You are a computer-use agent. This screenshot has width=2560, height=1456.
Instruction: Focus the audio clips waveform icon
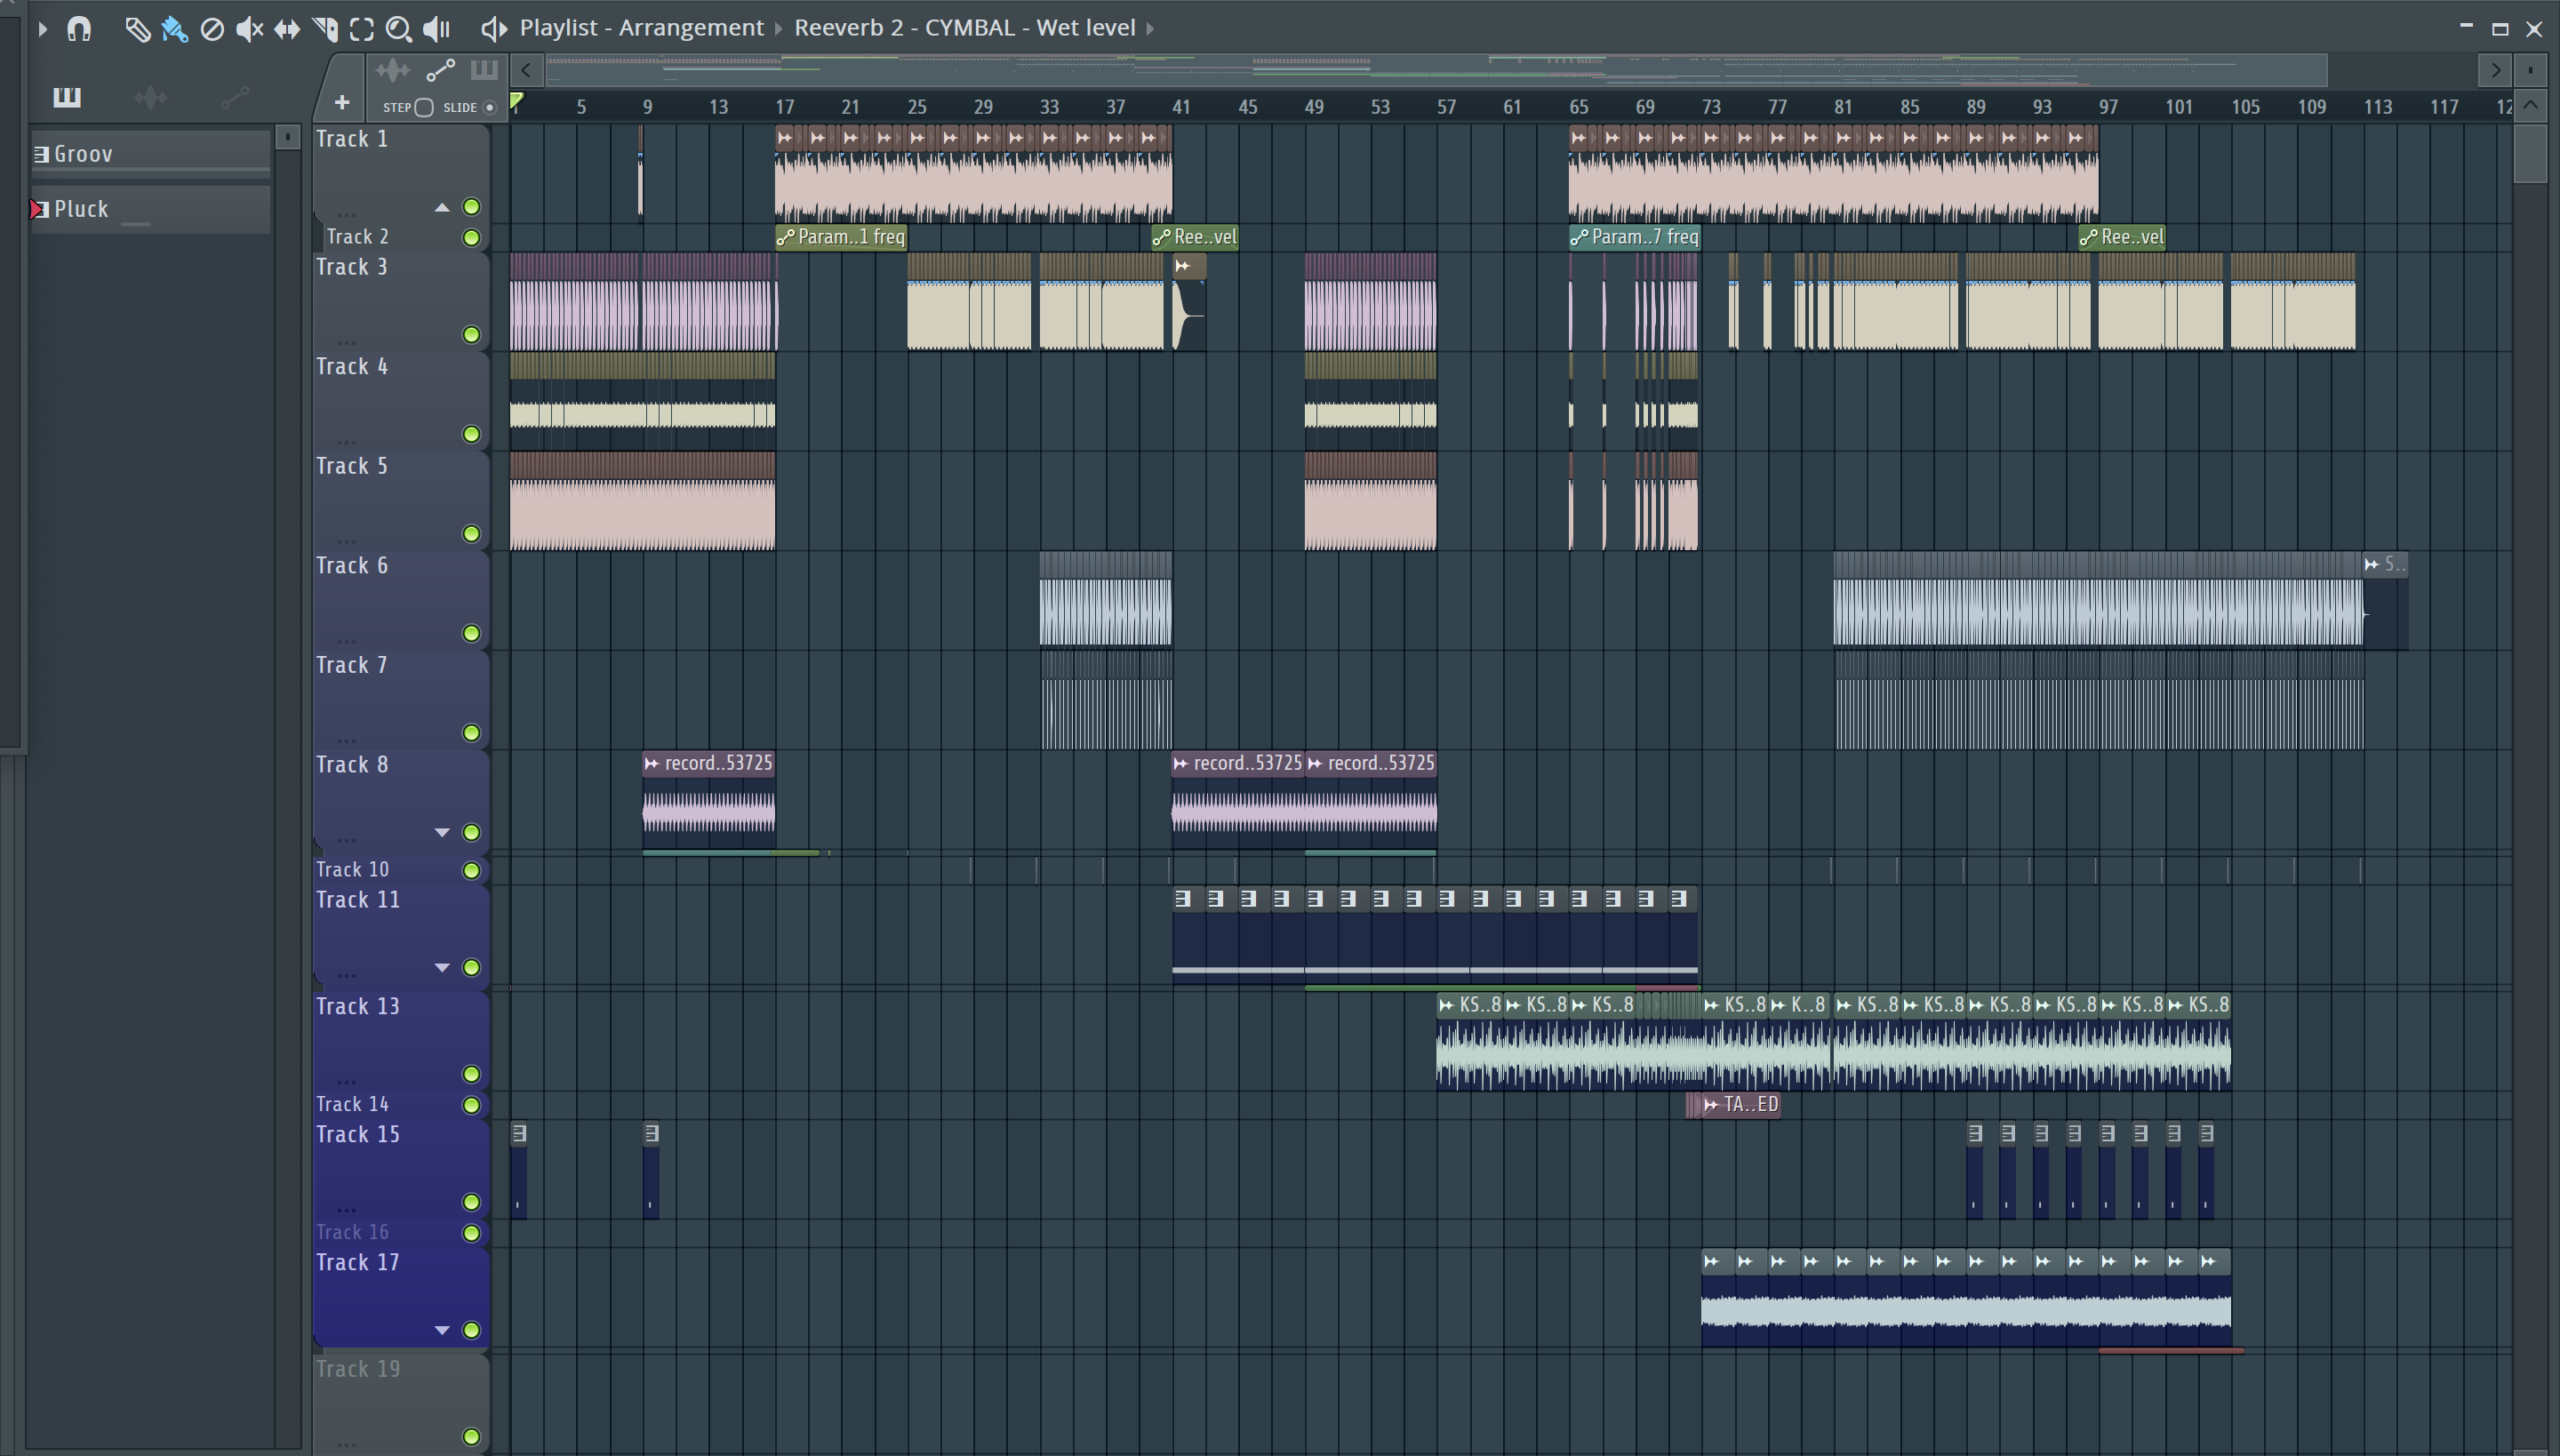point(393,70)
